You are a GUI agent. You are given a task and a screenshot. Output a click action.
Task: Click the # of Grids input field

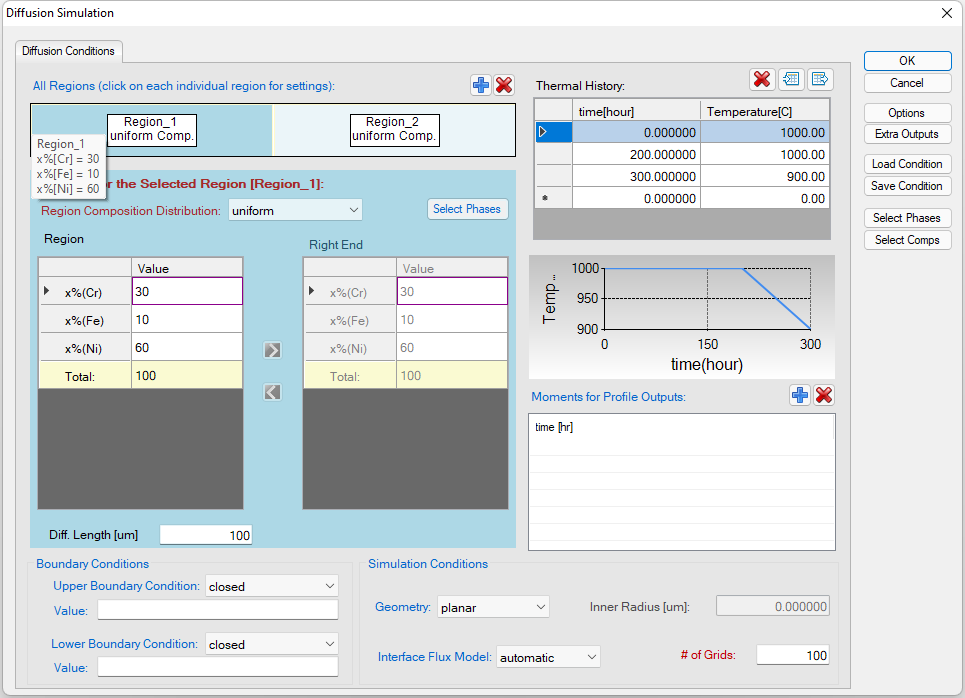[x=793, y=655]
